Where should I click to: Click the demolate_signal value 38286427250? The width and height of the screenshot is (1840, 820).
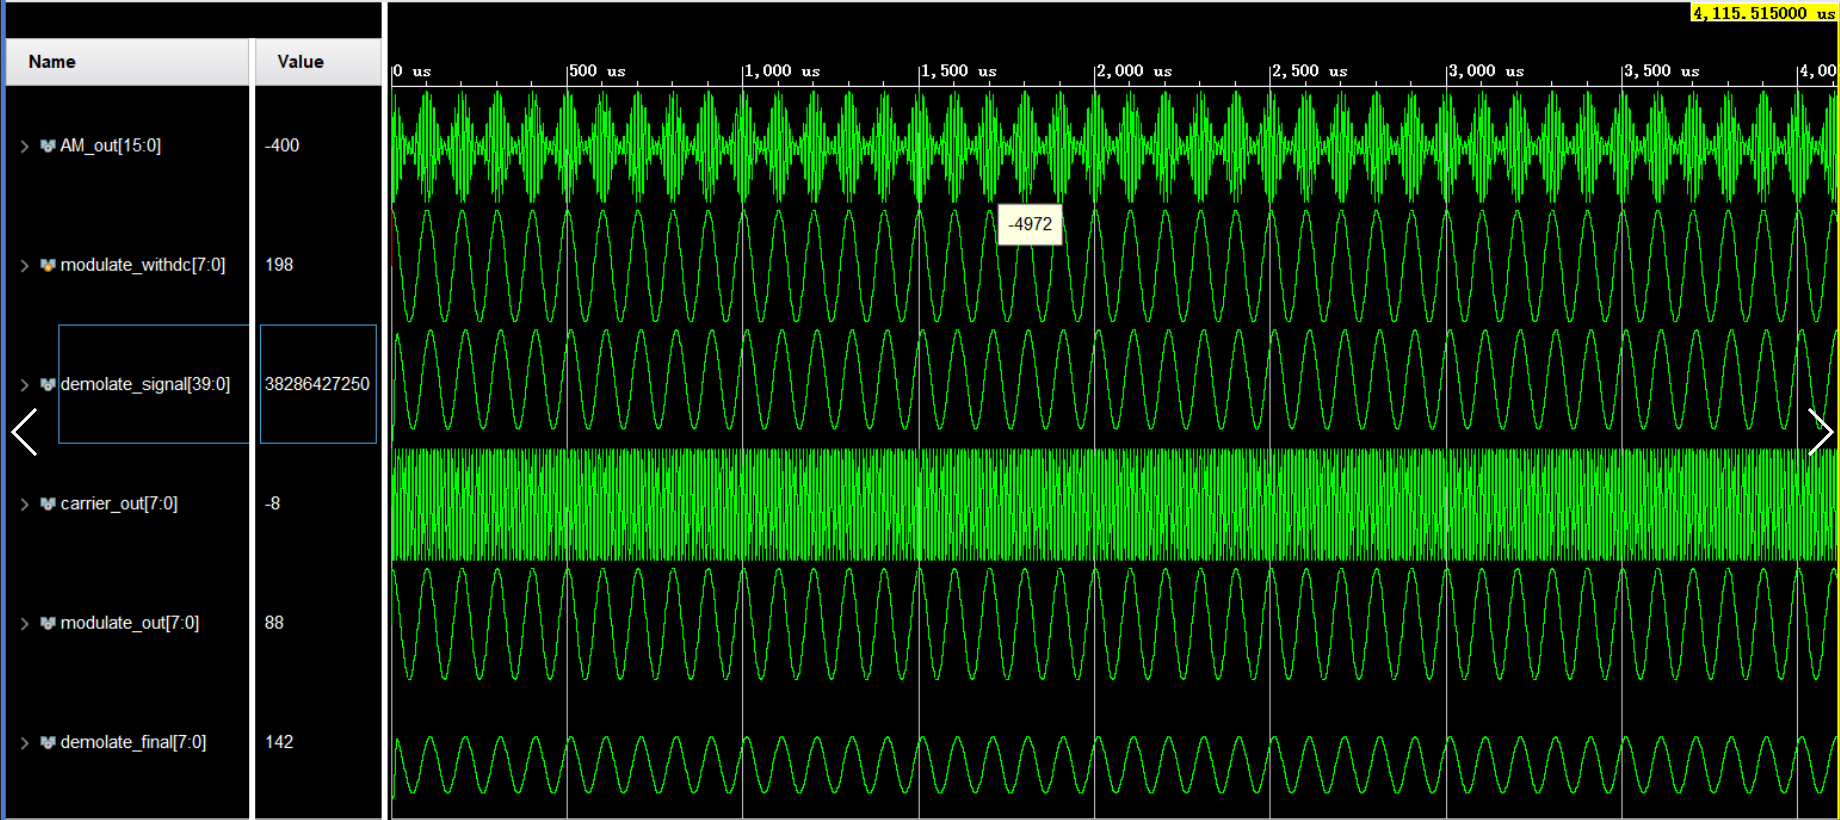(317, 384)
